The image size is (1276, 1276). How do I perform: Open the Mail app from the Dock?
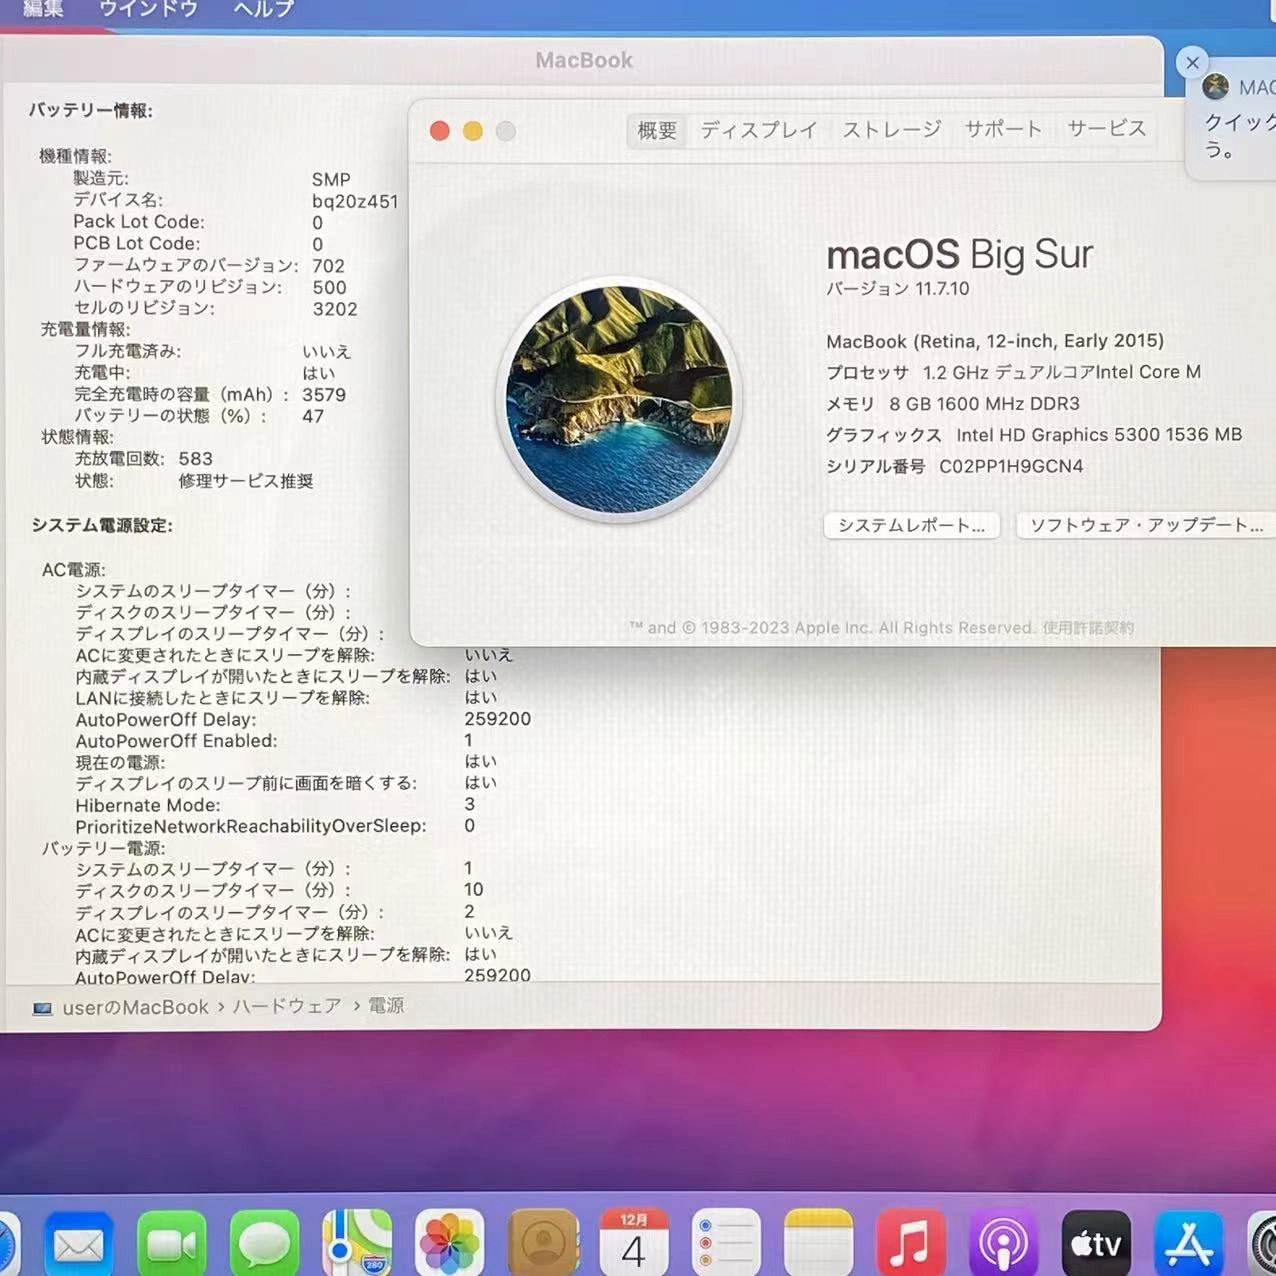(79, 1243)
